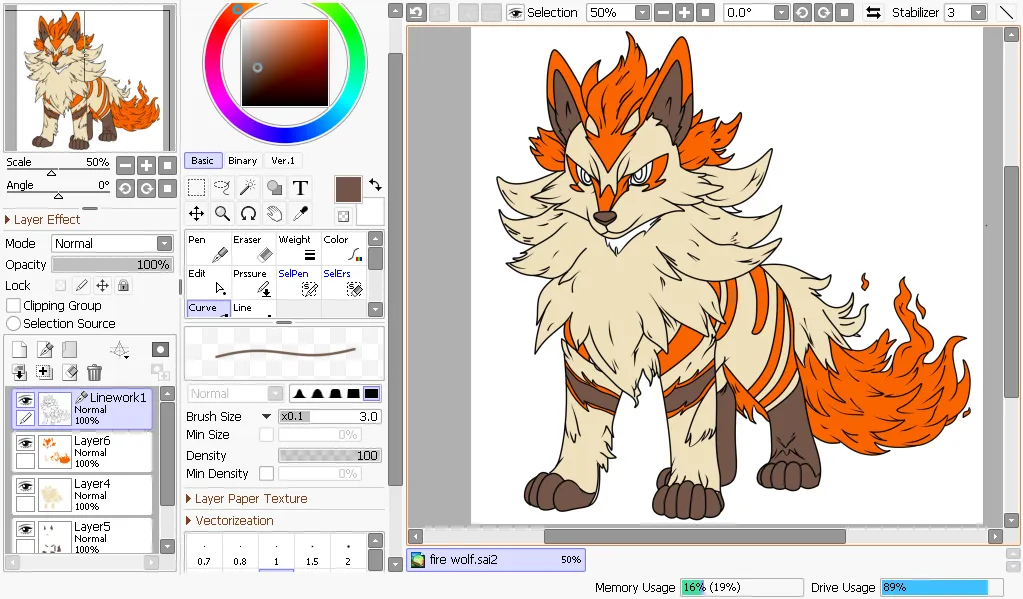Merge the layer down
Screen dimensions: 1023x599
(x=20, y=373)
